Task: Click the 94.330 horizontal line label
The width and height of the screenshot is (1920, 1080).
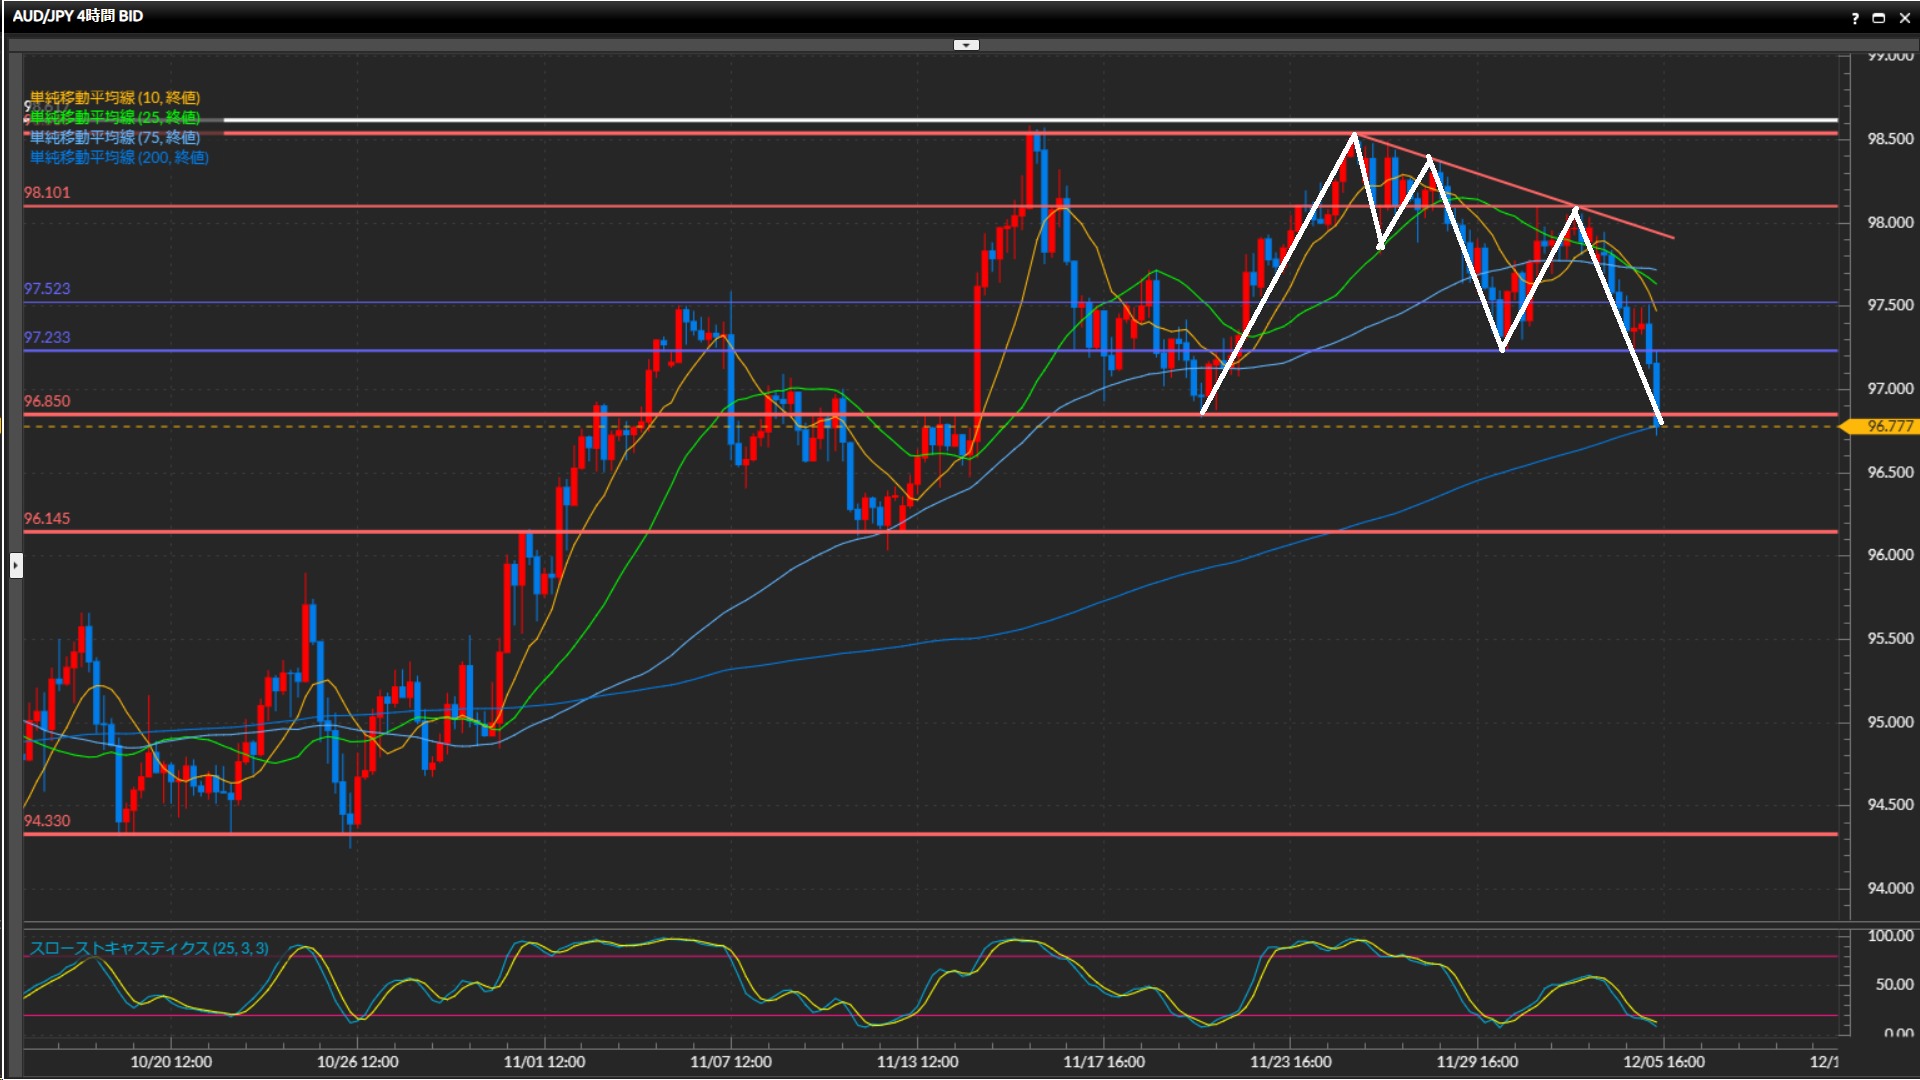Action: pos(47,820)
